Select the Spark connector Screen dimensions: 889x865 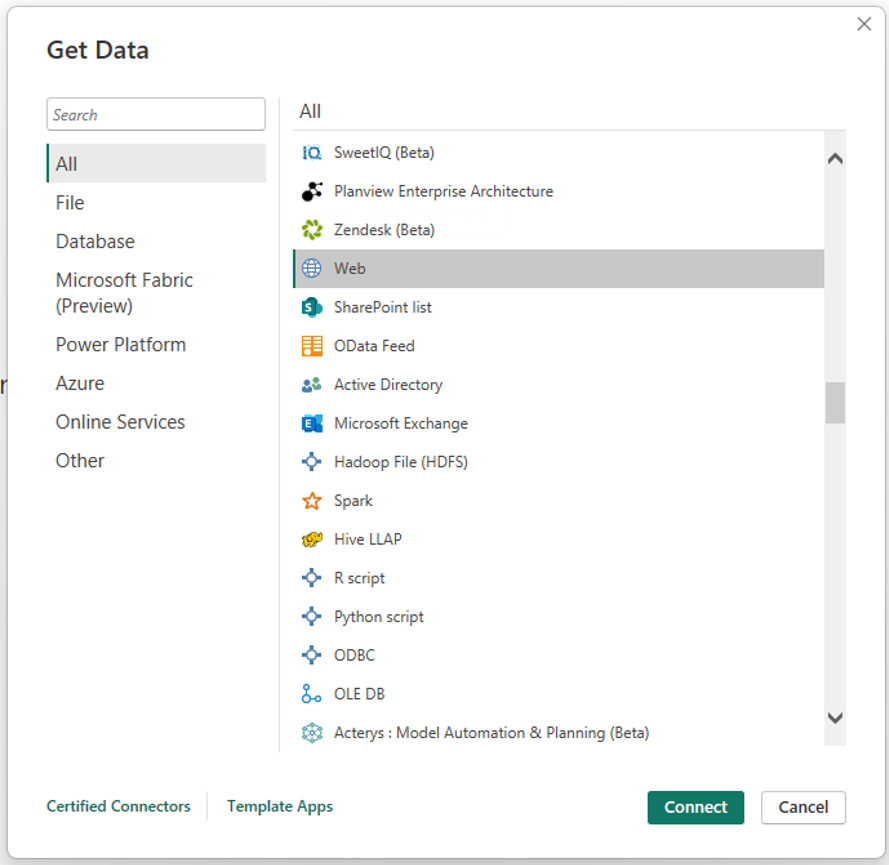[x=558, y=501]
